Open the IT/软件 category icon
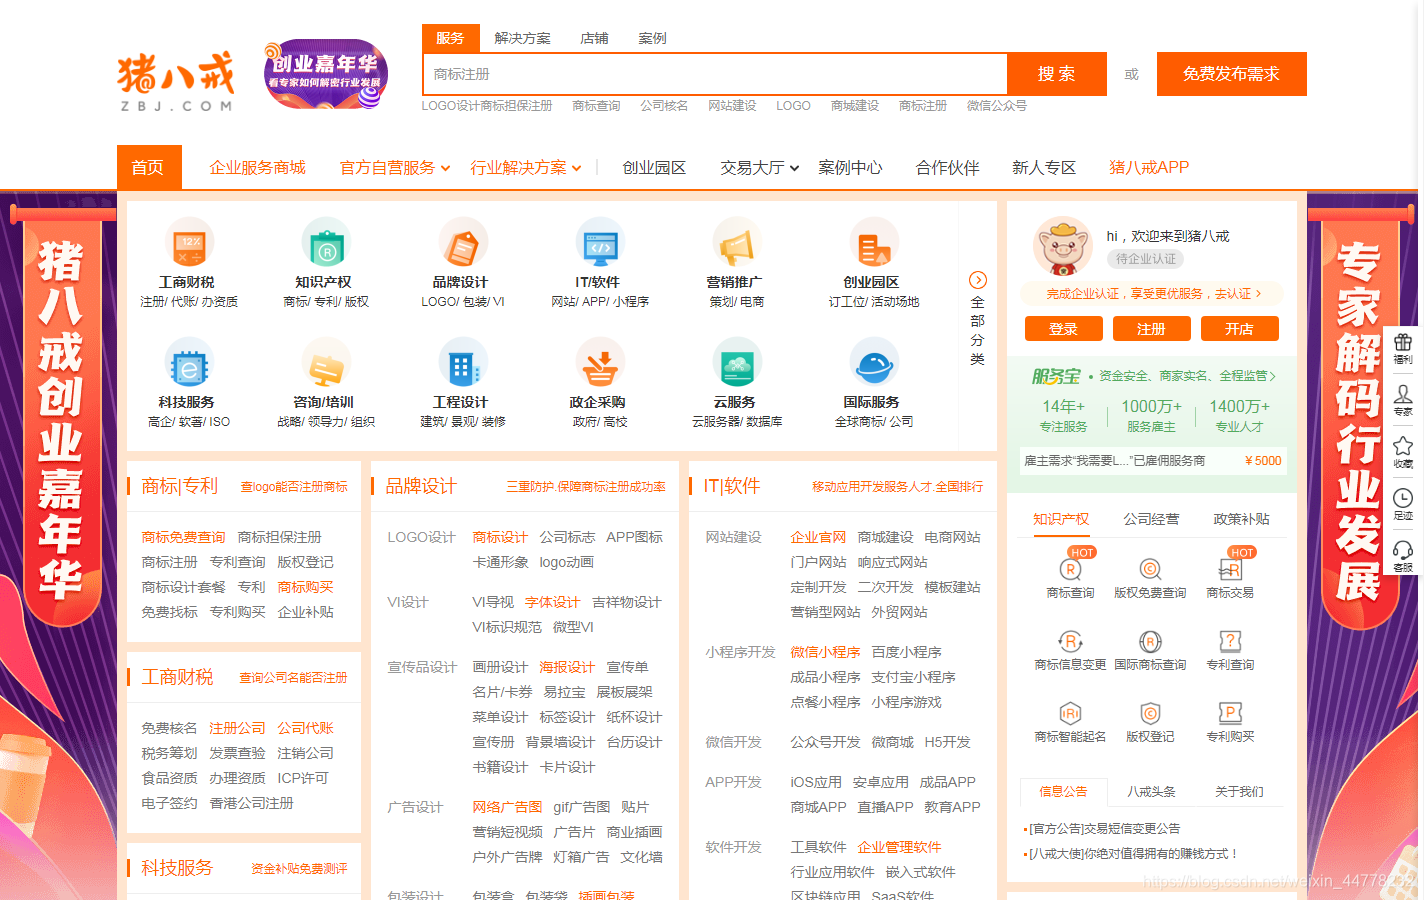This screenshot has width=1424, height=900. 600,243
